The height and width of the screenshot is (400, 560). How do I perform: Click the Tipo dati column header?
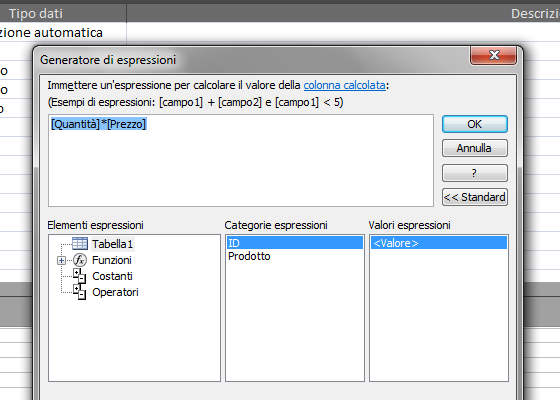(36, 14)
